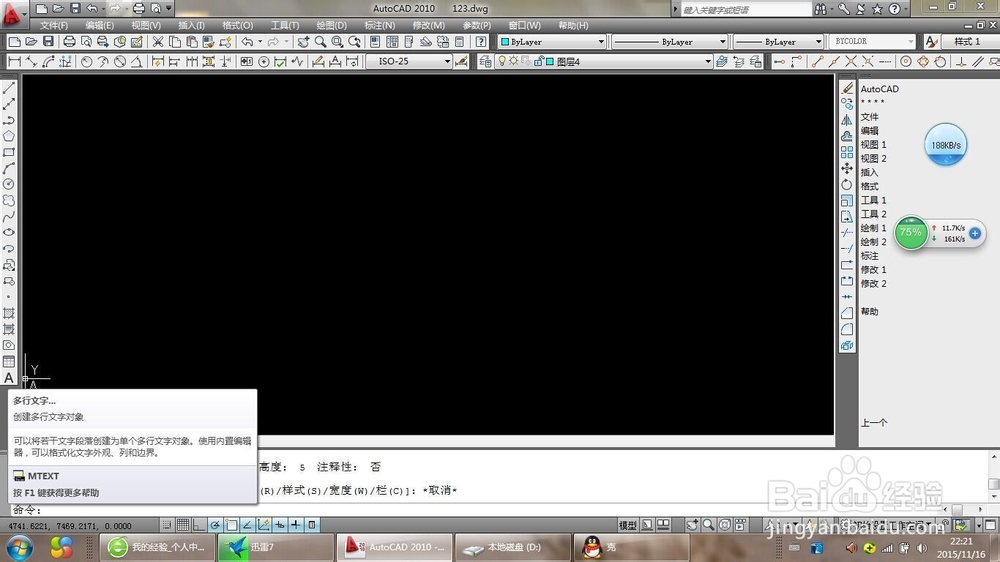Open the Layer Properties Manager icon
The image size is (1000, 562).
[x=485, y=62]
